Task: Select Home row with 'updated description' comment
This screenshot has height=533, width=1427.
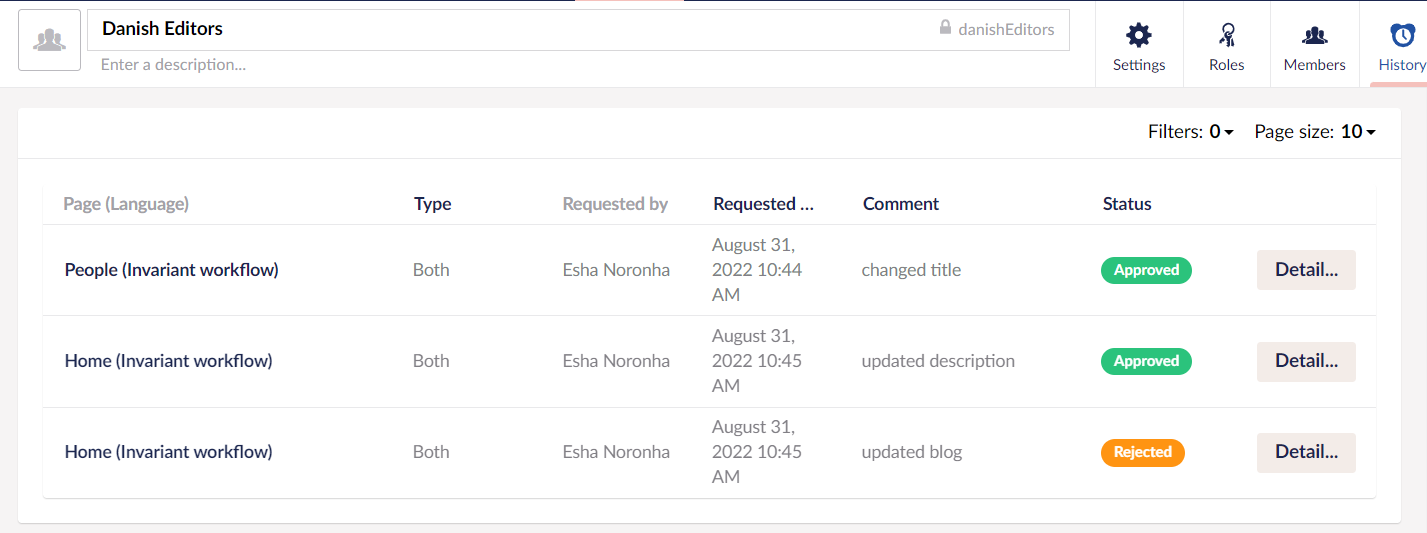Action: click(168, 361)
